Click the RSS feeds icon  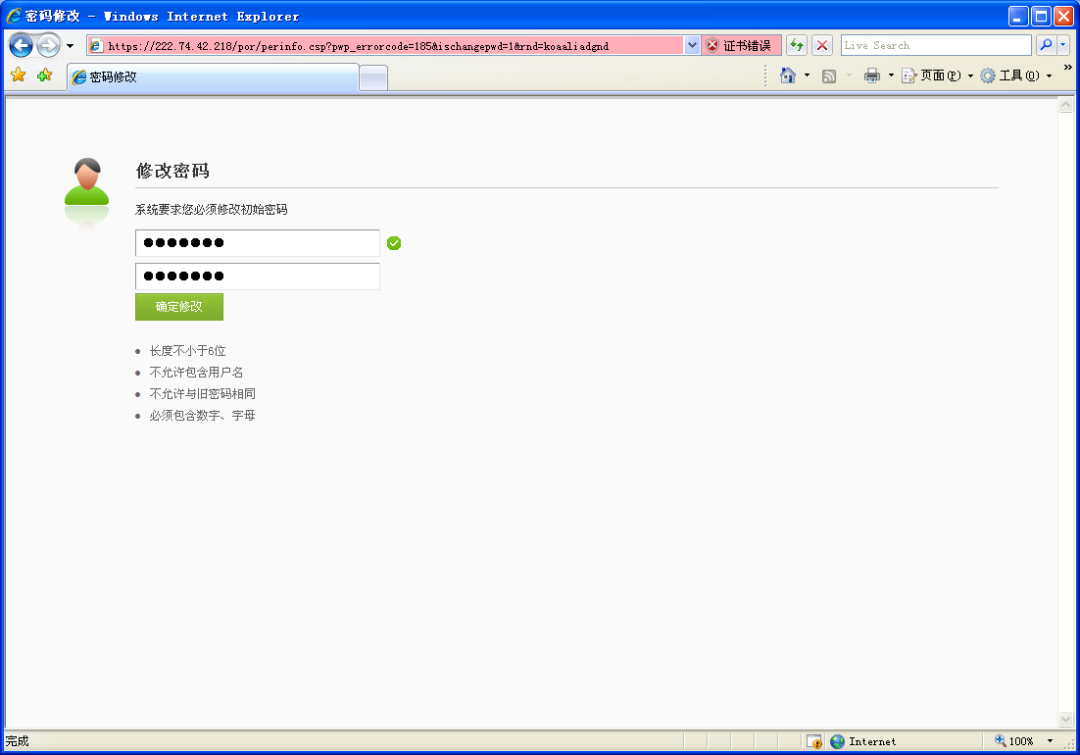tap(829, 76)
